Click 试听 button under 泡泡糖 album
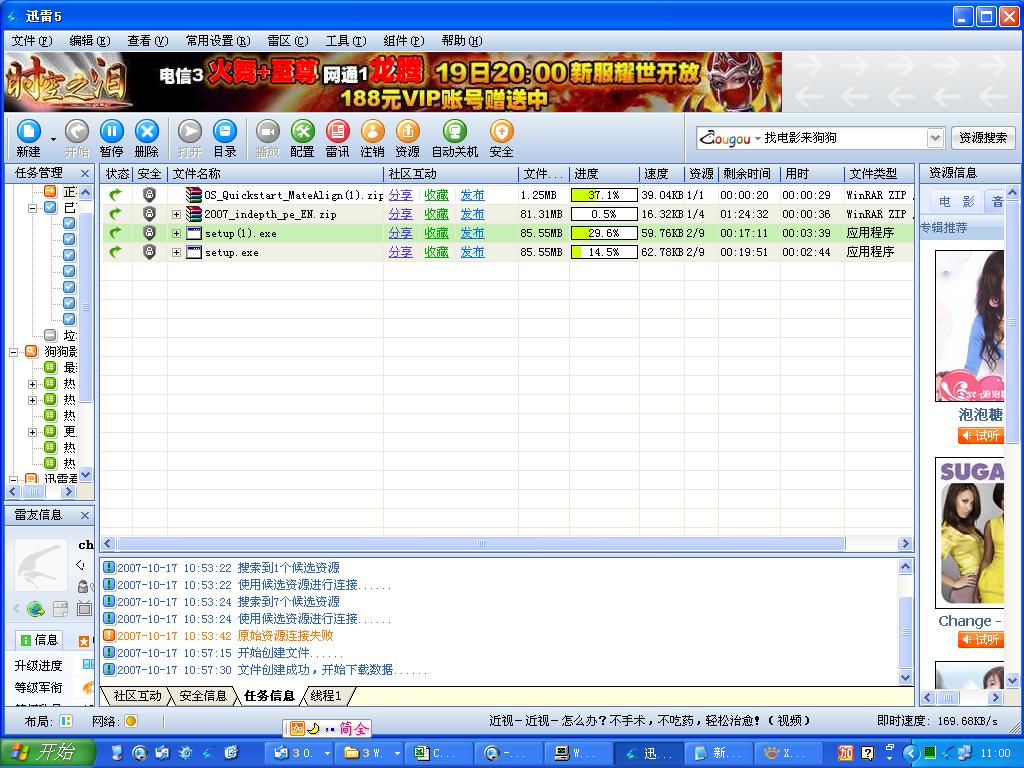This screenshot has height=768, width=1024. point(980,436)
